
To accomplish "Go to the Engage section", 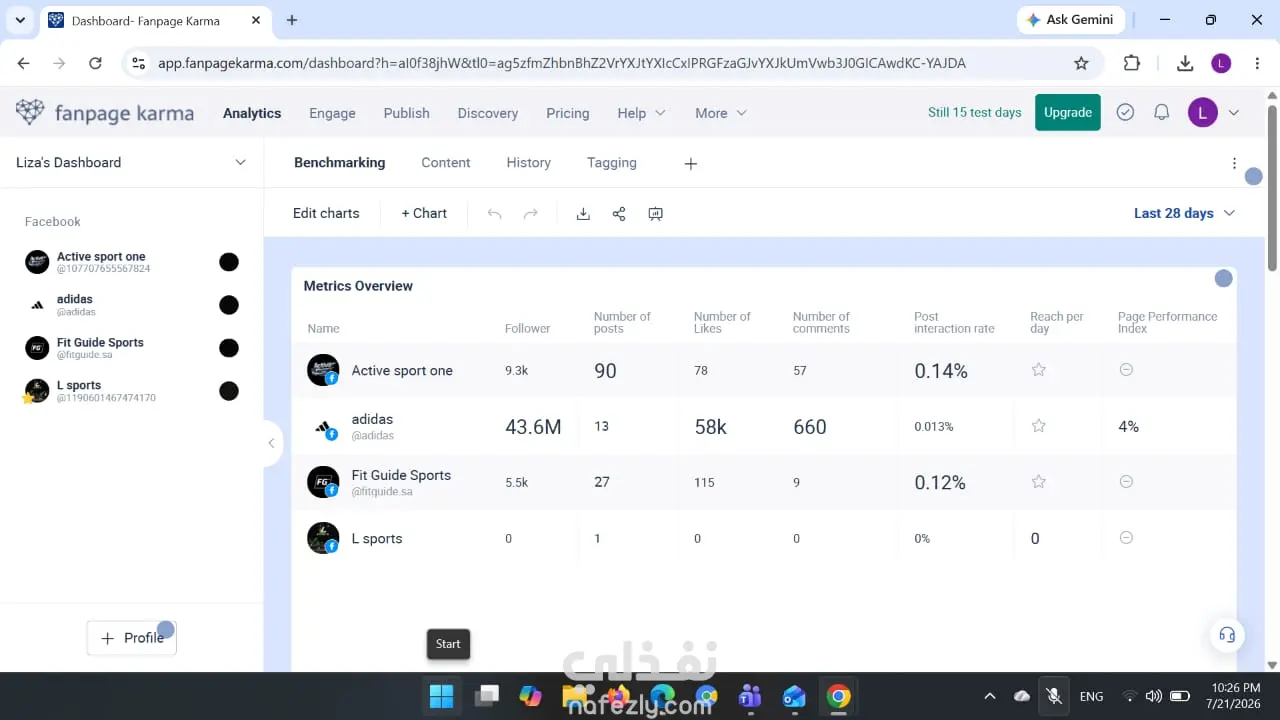I will click(332, 113).
